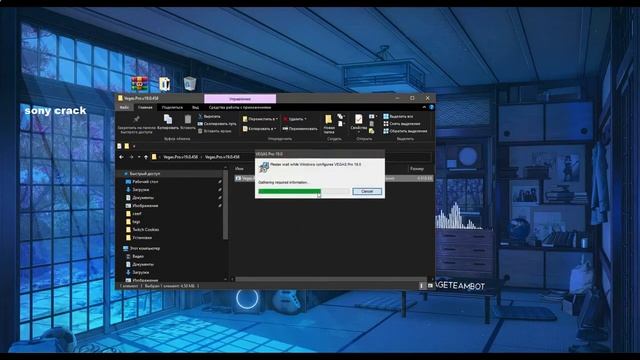Open pinned Изображения under Быстрый доступ
This screenshot has height=360, width=640.
[142, 206]
